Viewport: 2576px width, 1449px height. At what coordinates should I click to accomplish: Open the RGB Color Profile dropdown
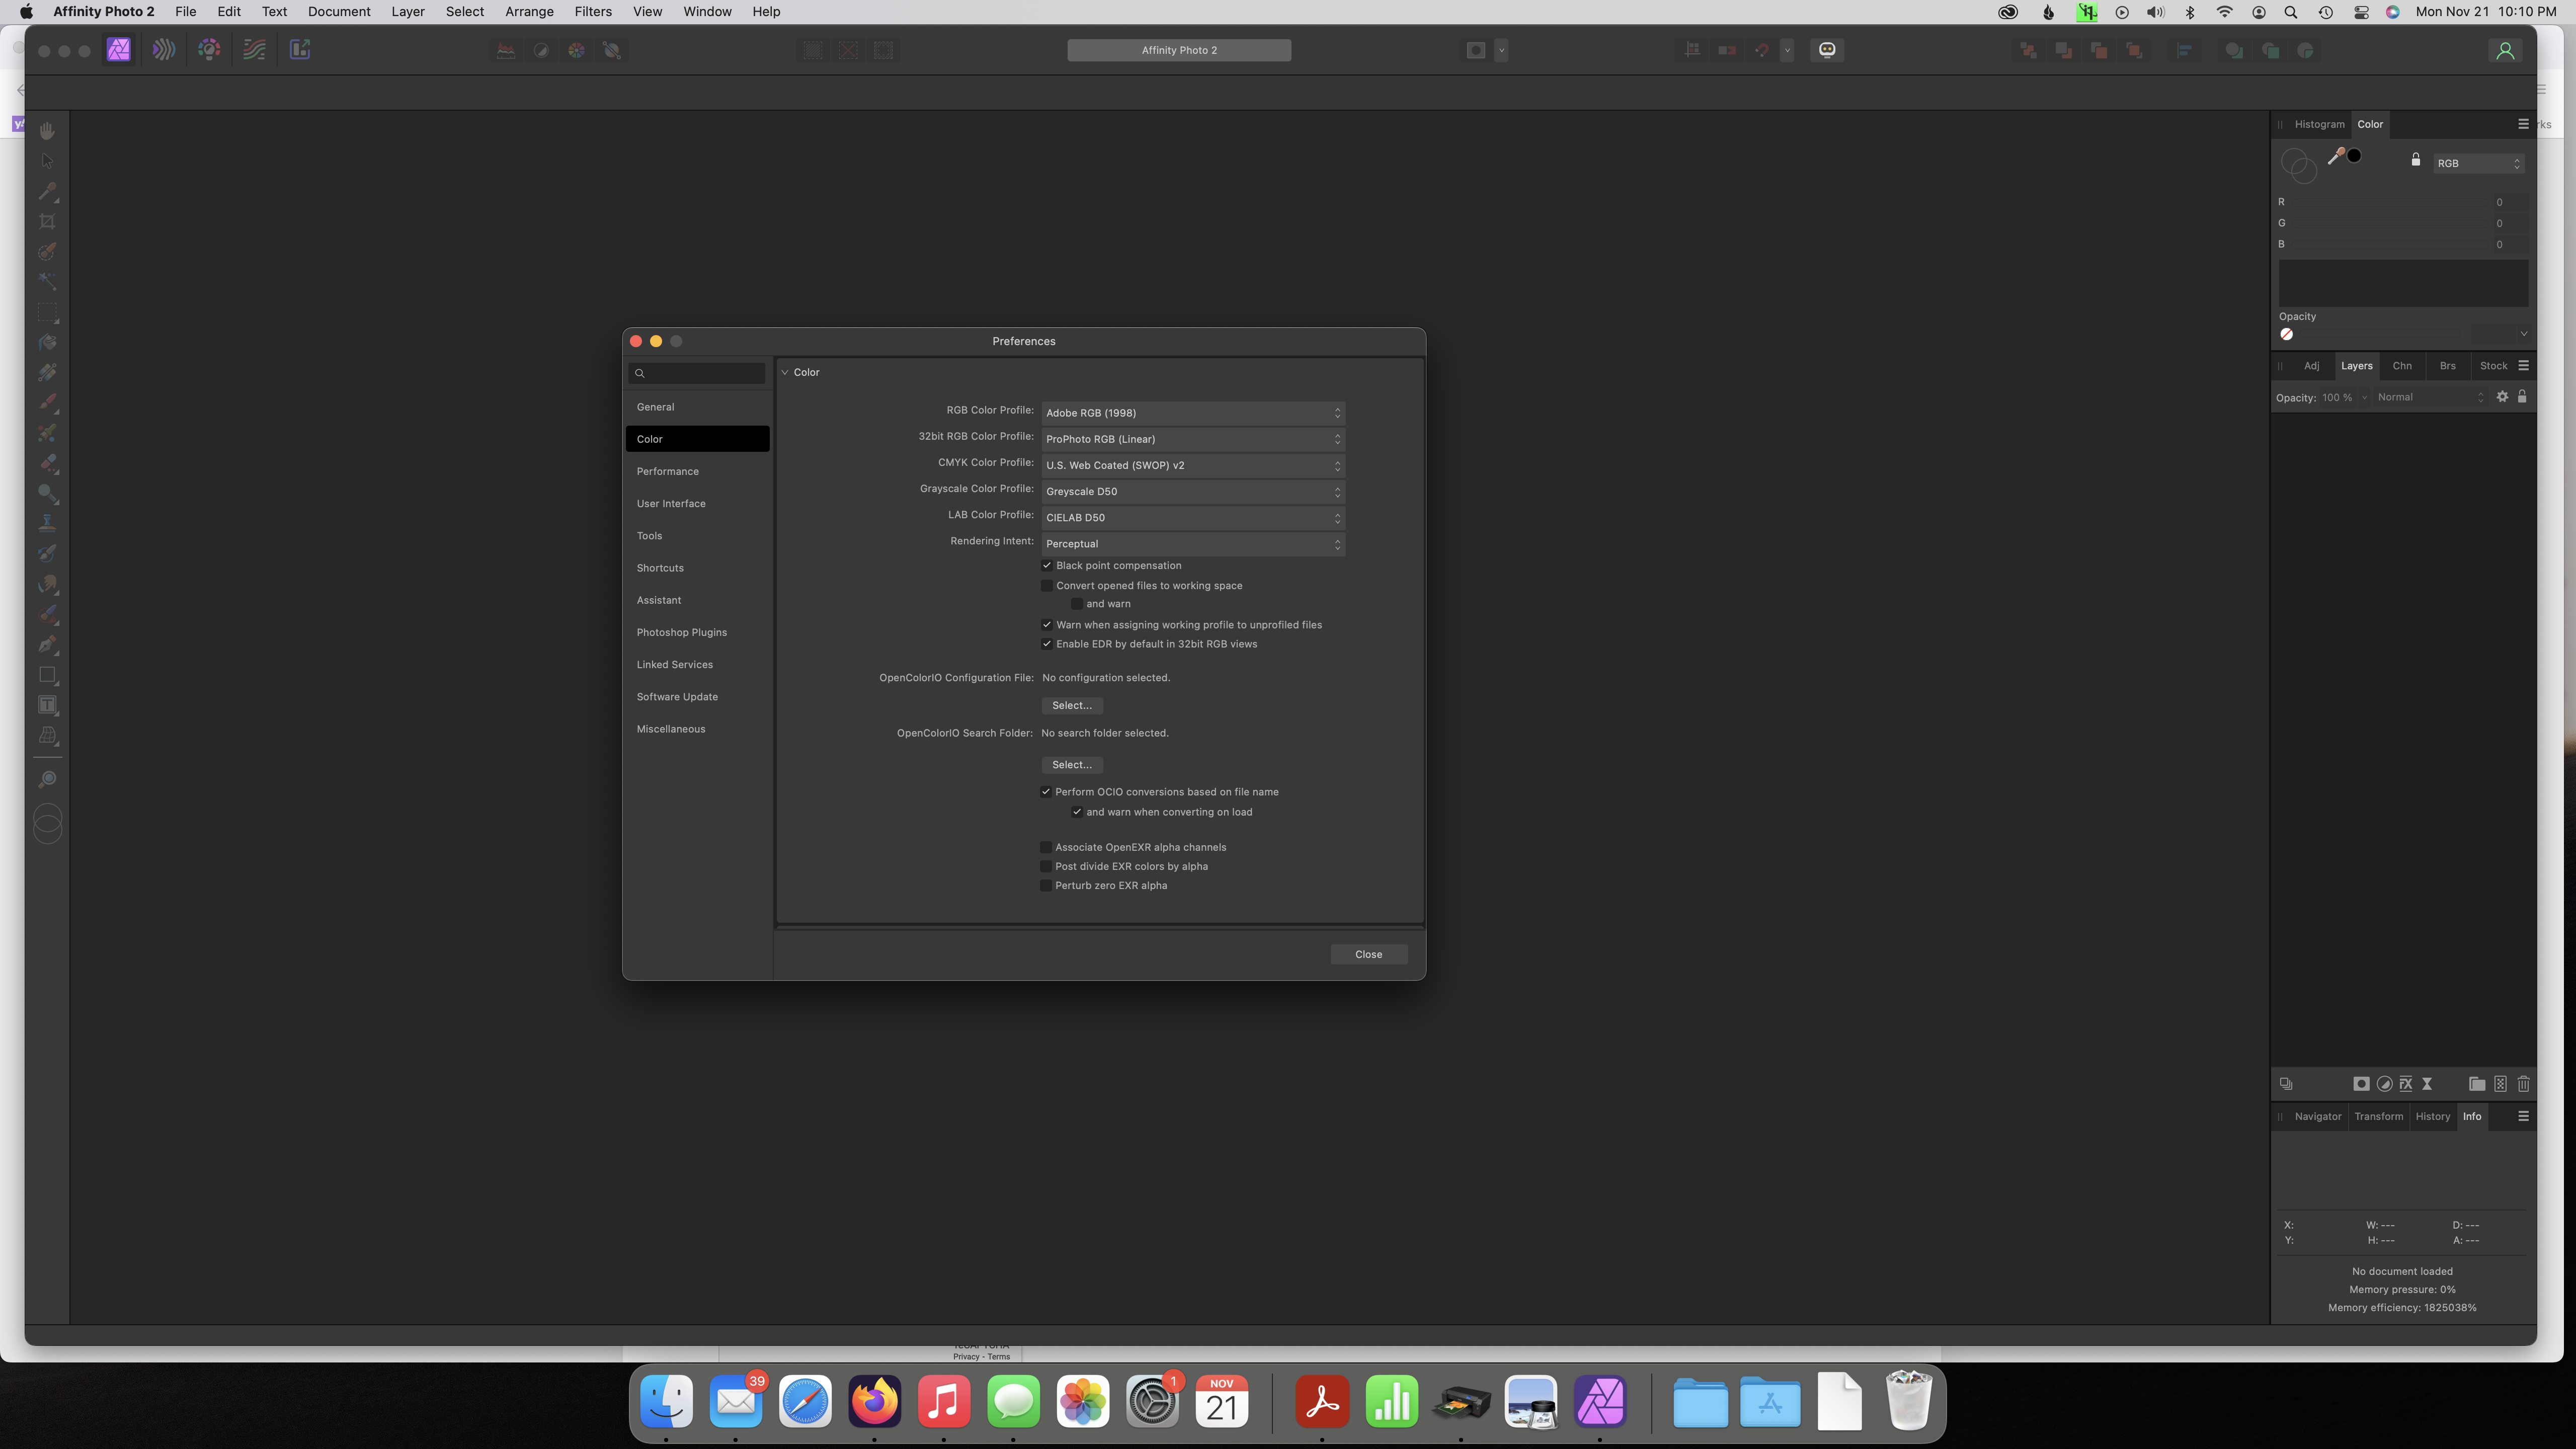(1193, 413)
